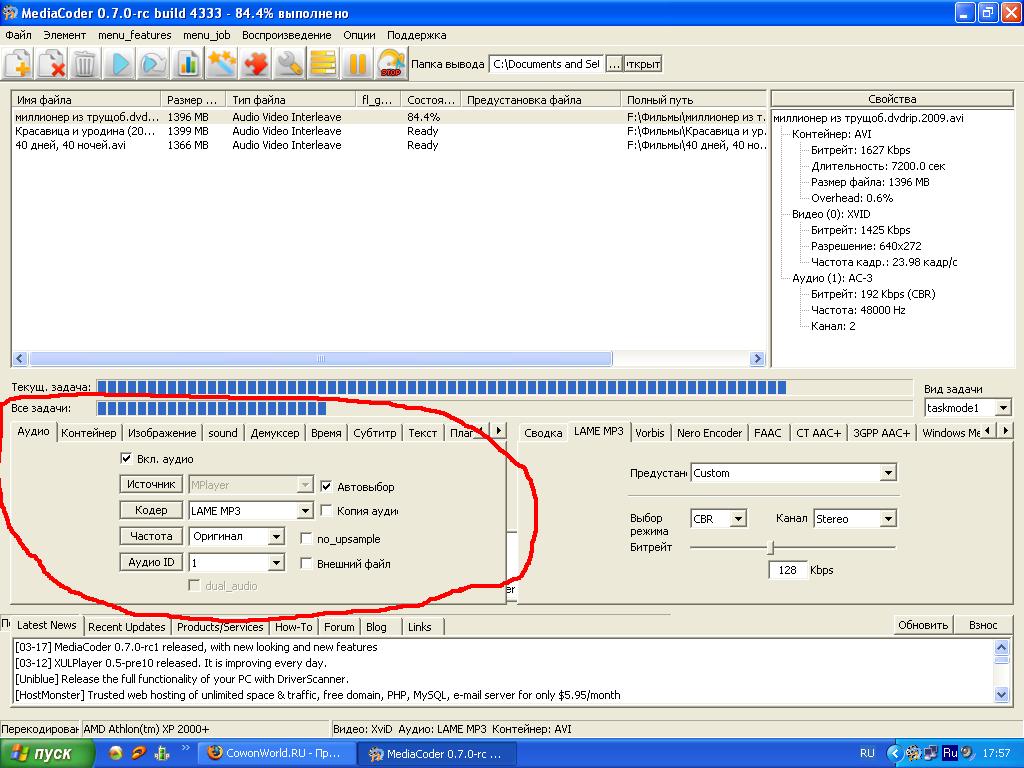Click the browse (...) output folder button
The width and height of the screenshot is (1024, 768).
tap(614, 64)
